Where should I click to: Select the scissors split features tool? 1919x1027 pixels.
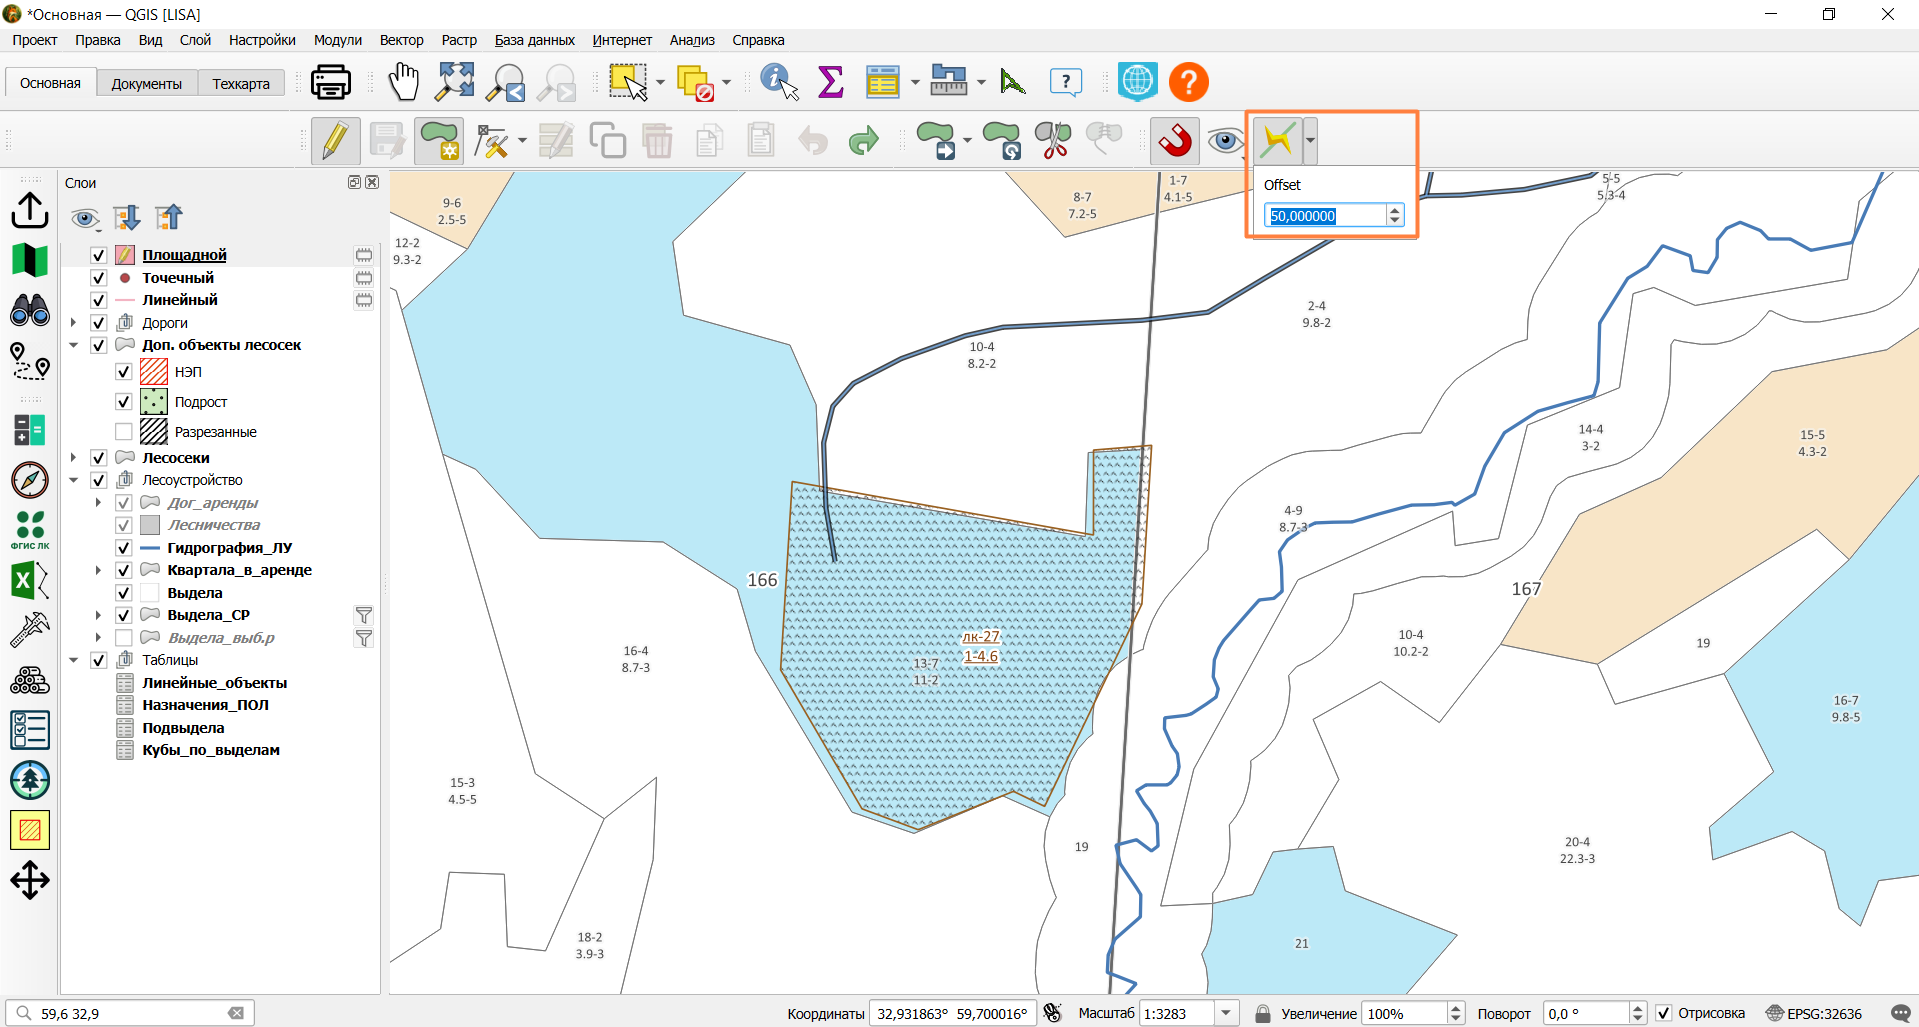[x=1052, y=141]
